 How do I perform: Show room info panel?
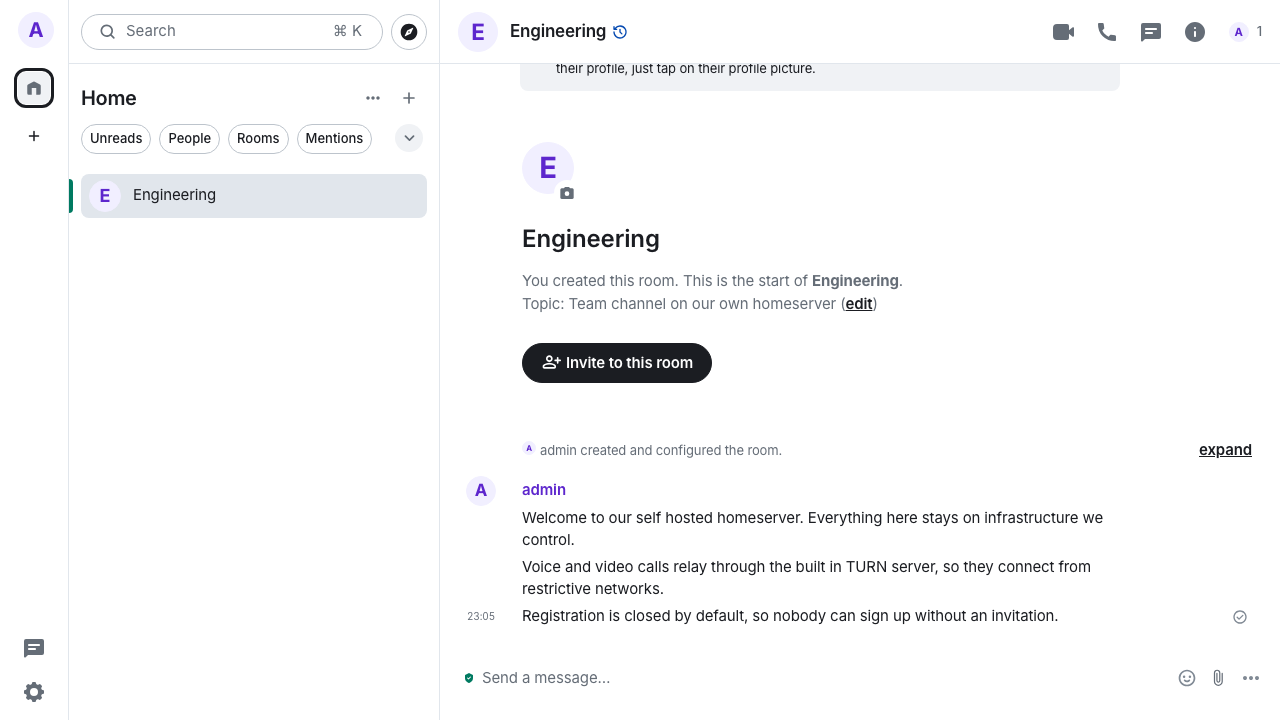pos(1195,32)
